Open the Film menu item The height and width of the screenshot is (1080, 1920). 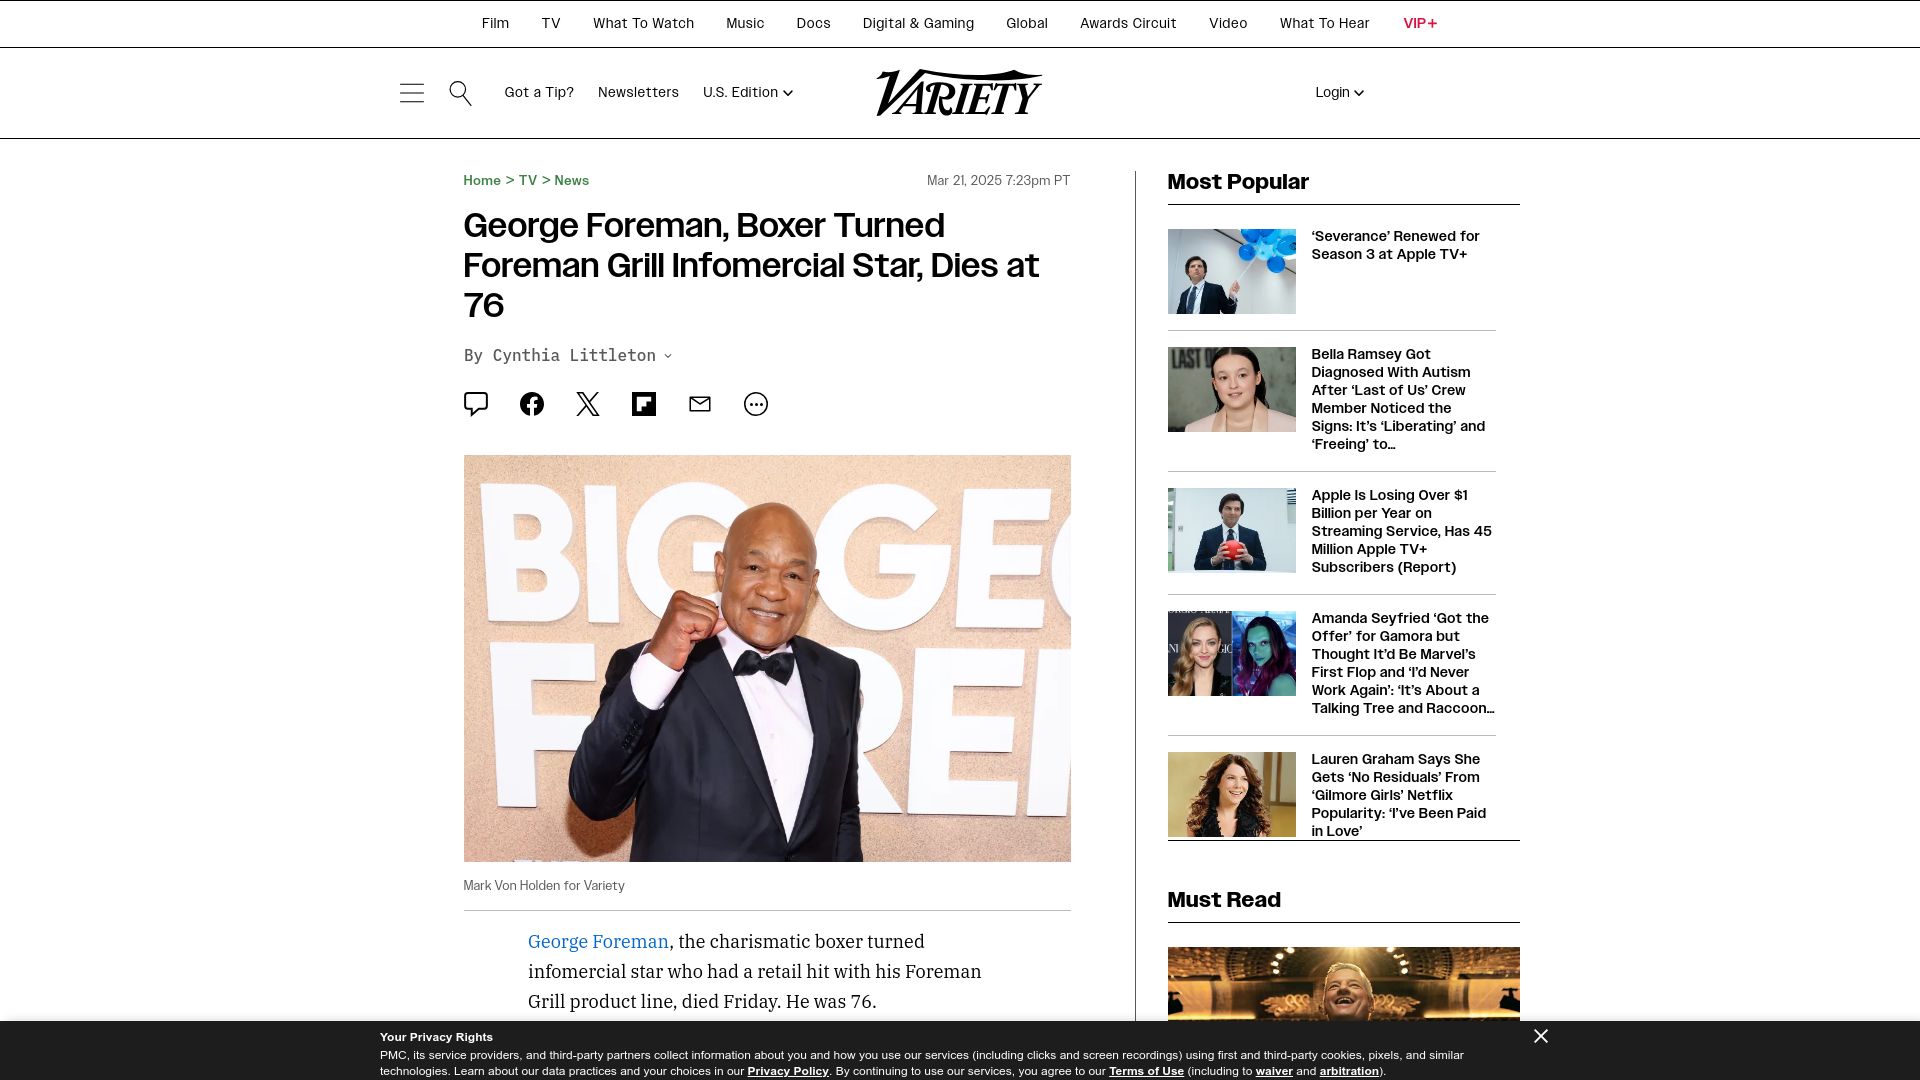[495, 23]
